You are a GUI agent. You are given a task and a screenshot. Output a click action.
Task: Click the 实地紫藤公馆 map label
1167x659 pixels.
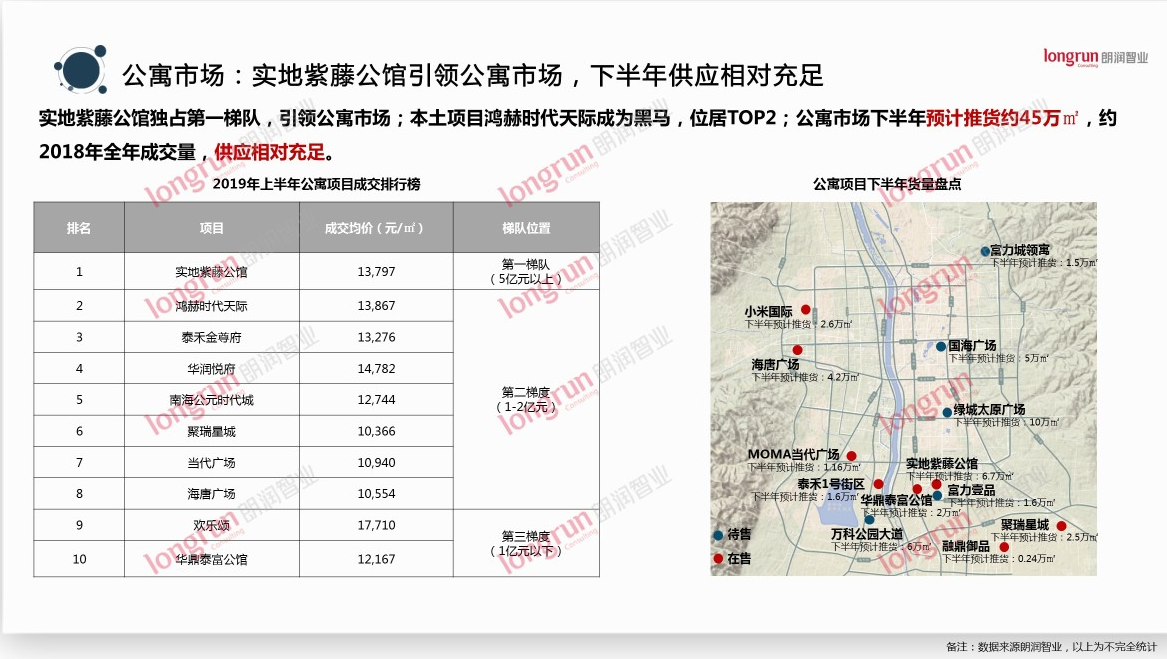point(941,464)
